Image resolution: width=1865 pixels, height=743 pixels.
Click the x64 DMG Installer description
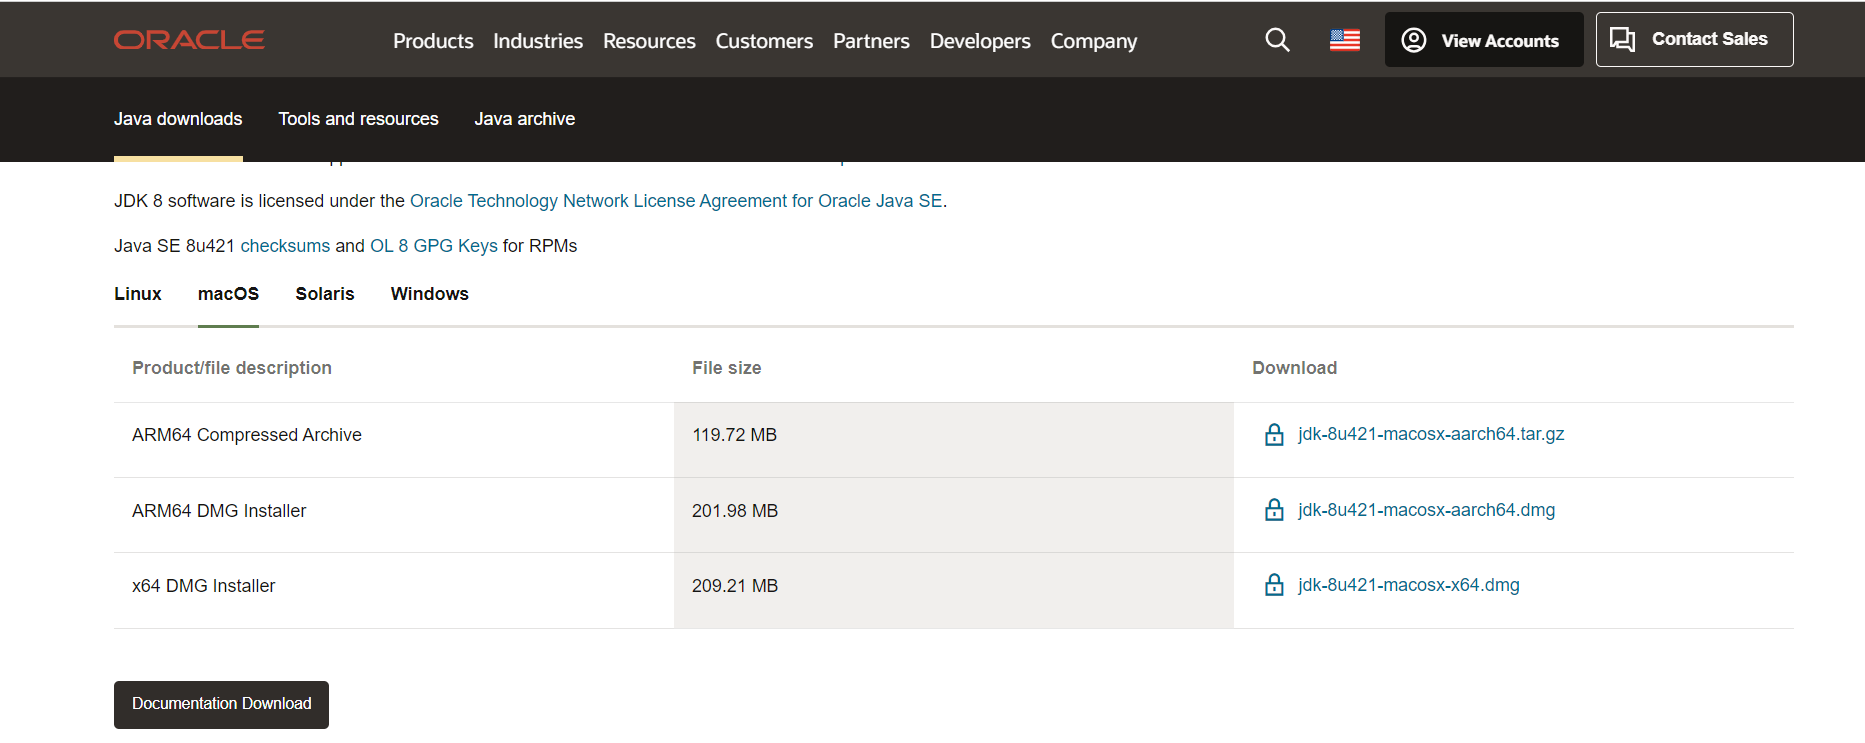(203, 586)
